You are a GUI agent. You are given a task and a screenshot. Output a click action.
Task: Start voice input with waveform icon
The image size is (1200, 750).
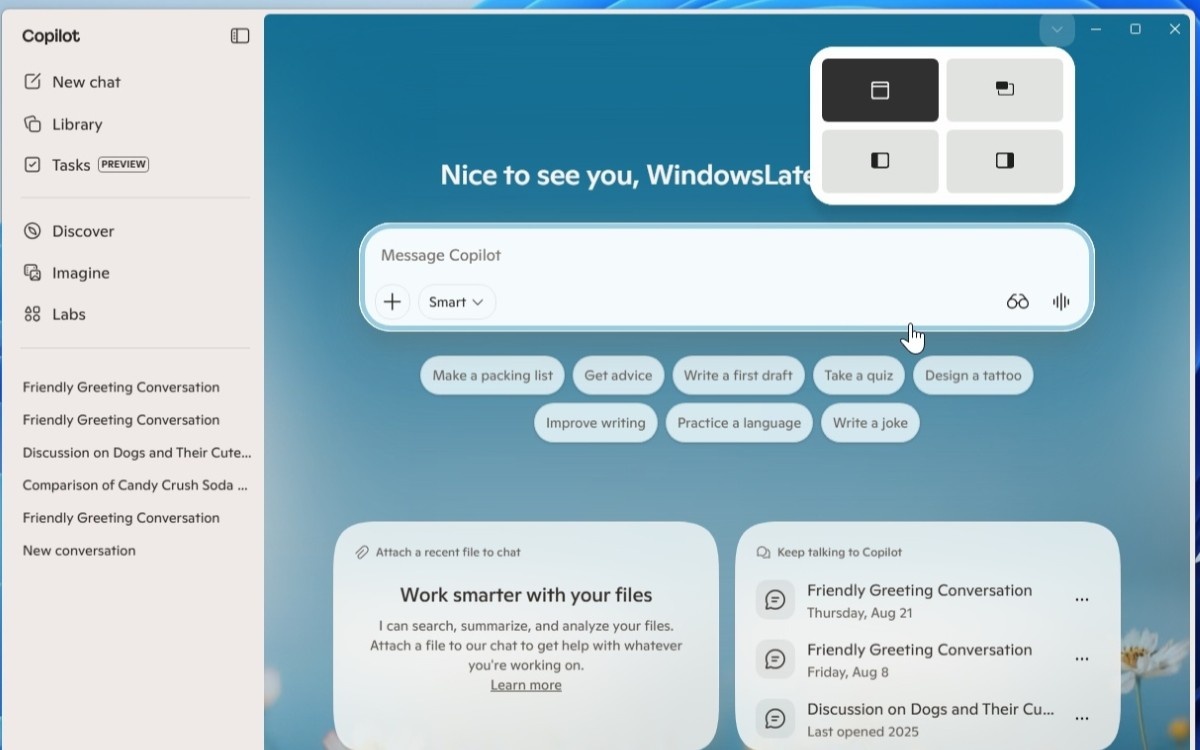[1061, 302]
